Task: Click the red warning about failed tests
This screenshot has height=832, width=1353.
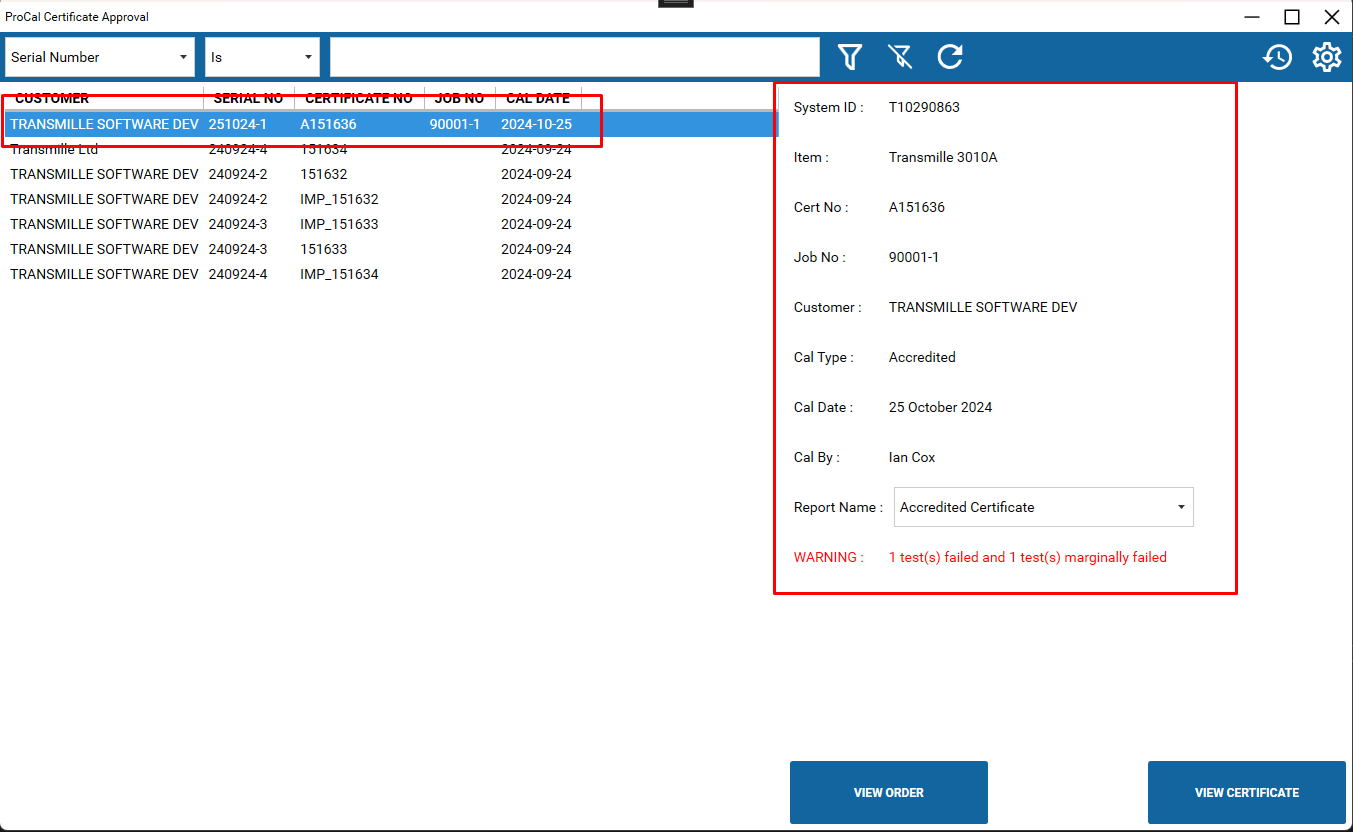Action: (1027, 557)
